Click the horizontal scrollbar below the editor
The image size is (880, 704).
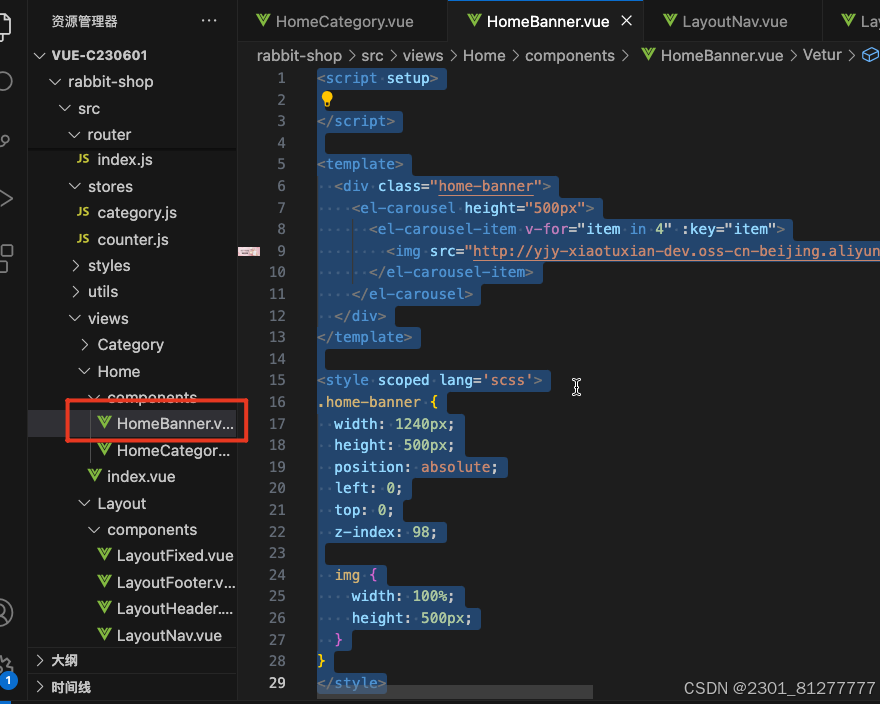pyautogui.click(x=455, y=692)
